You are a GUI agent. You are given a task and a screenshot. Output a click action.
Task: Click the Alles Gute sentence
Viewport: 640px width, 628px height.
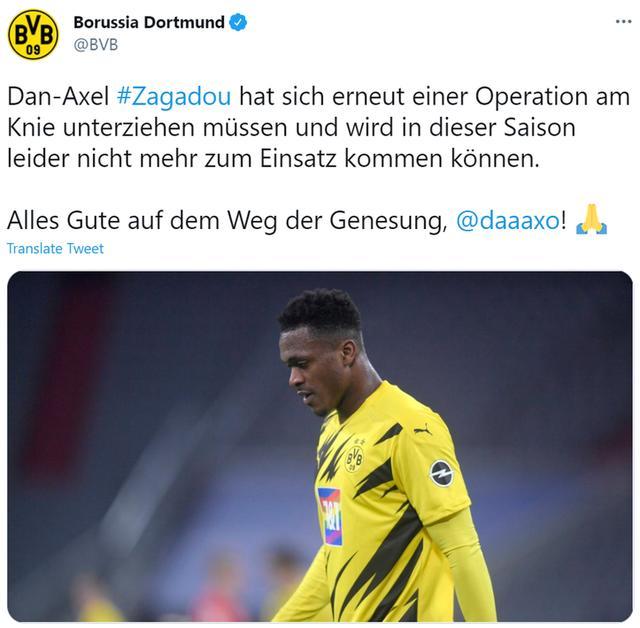[287, 221]
